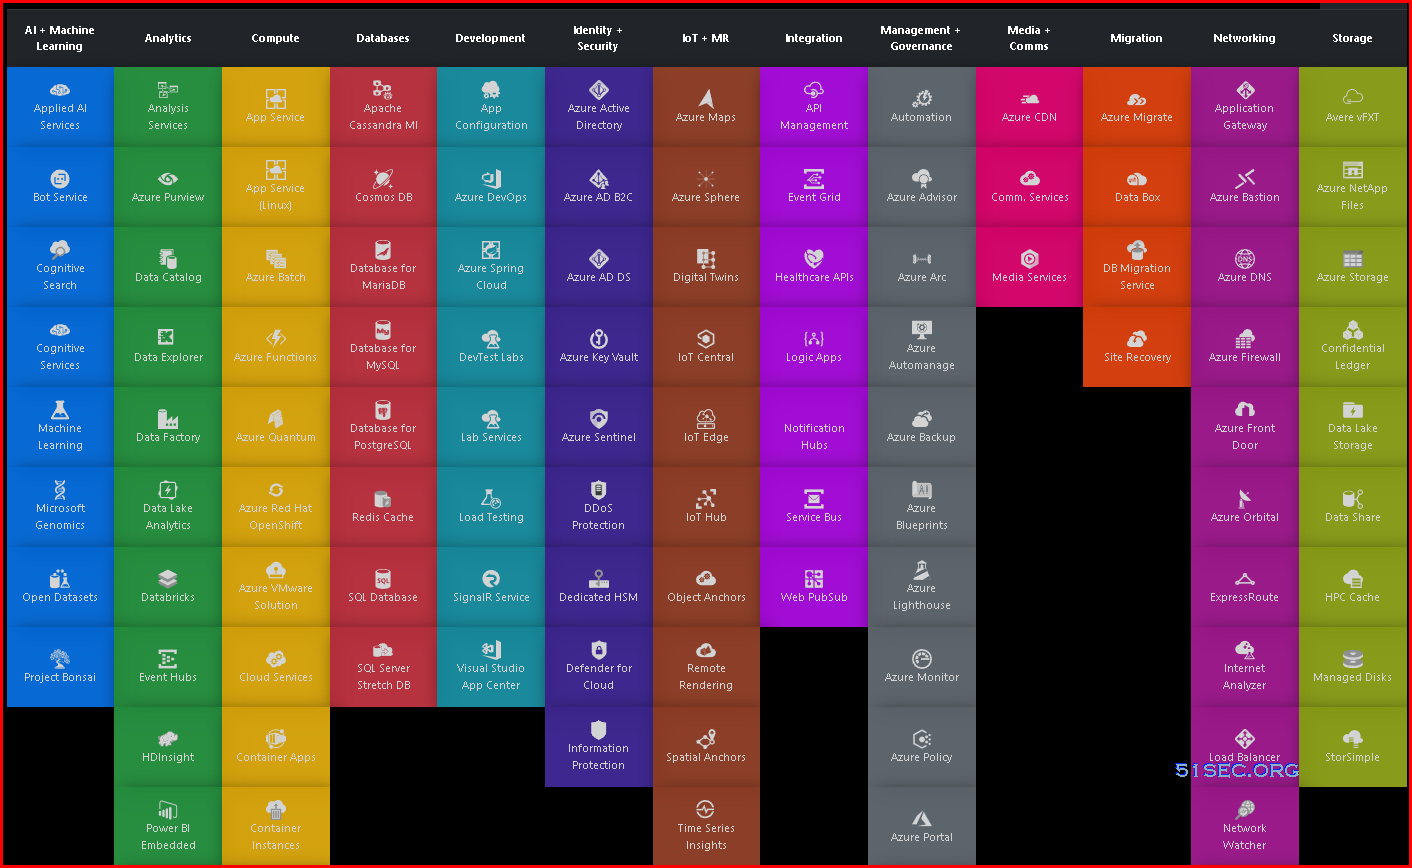Select the StorSimple tile
Image resolution: width=1412 pixels, height=868 pixels.
[x=1353, y=747]
